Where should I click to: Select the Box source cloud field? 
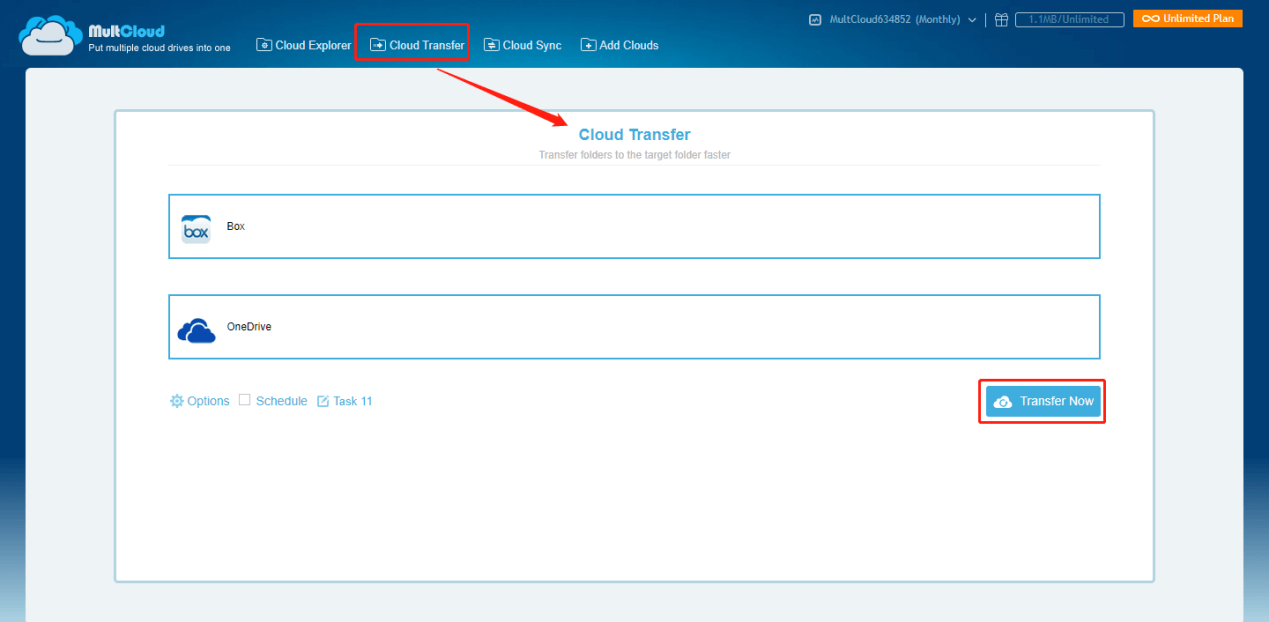click(x=634, y=226)
